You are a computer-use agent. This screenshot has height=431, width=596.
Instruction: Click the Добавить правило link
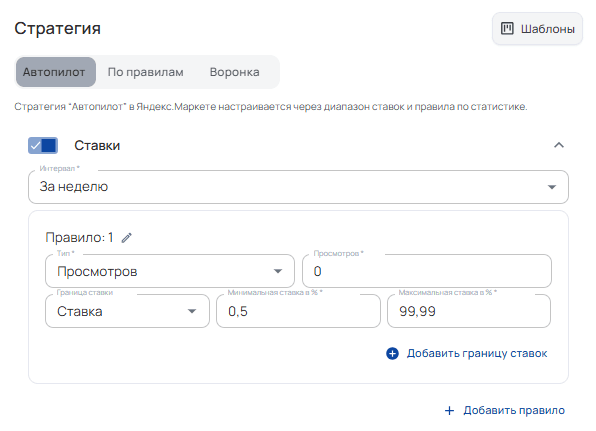pyautogui.click(x=505, y=410)
